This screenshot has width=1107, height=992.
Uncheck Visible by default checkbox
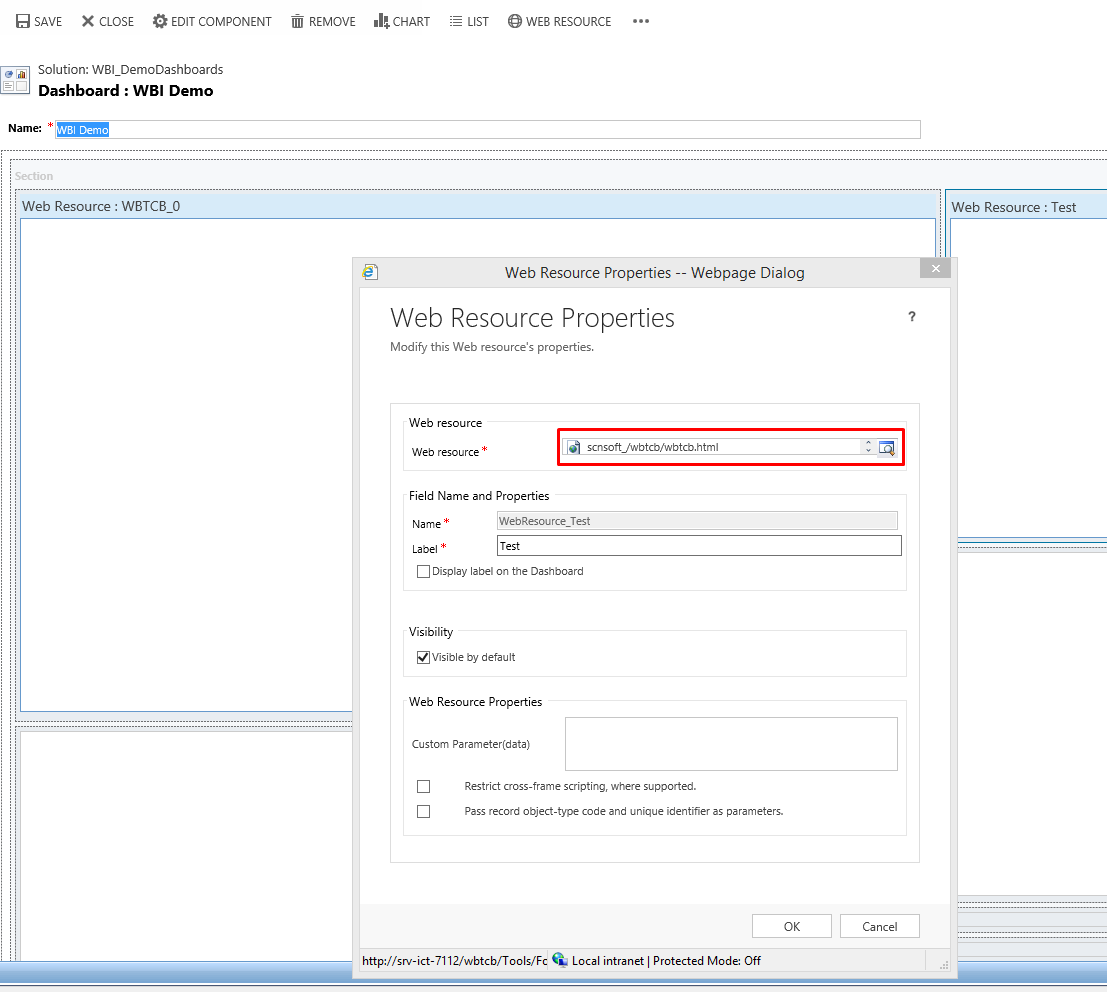tap(423, 657)
